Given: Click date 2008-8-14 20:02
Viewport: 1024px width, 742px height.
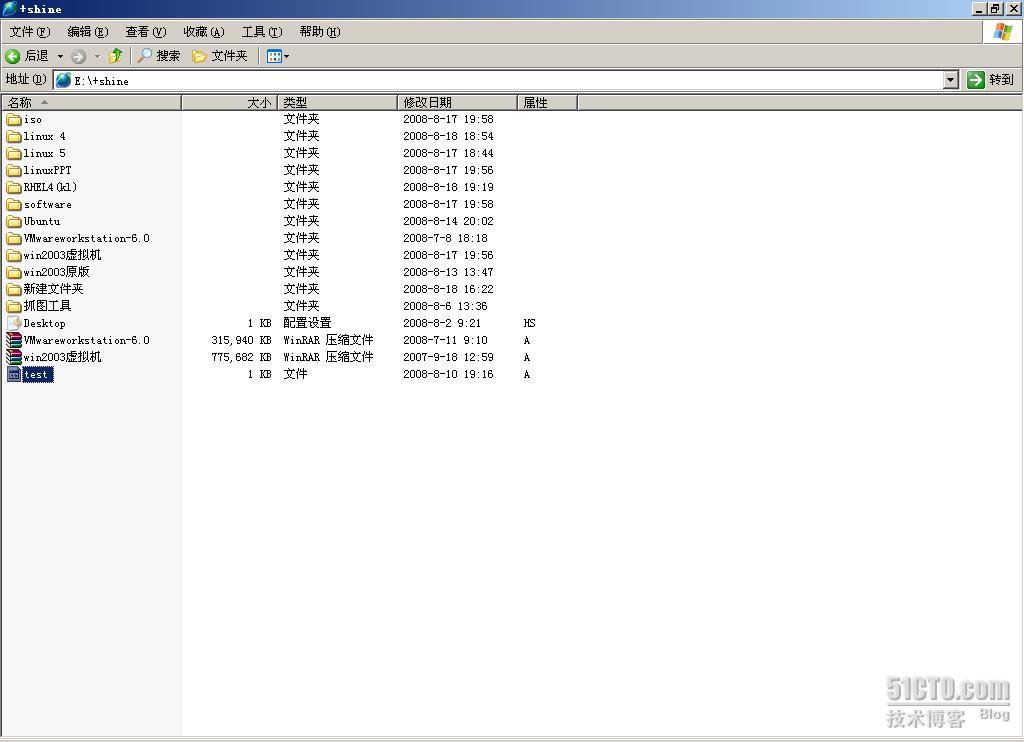Looking at the screenshot, I should click(x=448, y=221).
